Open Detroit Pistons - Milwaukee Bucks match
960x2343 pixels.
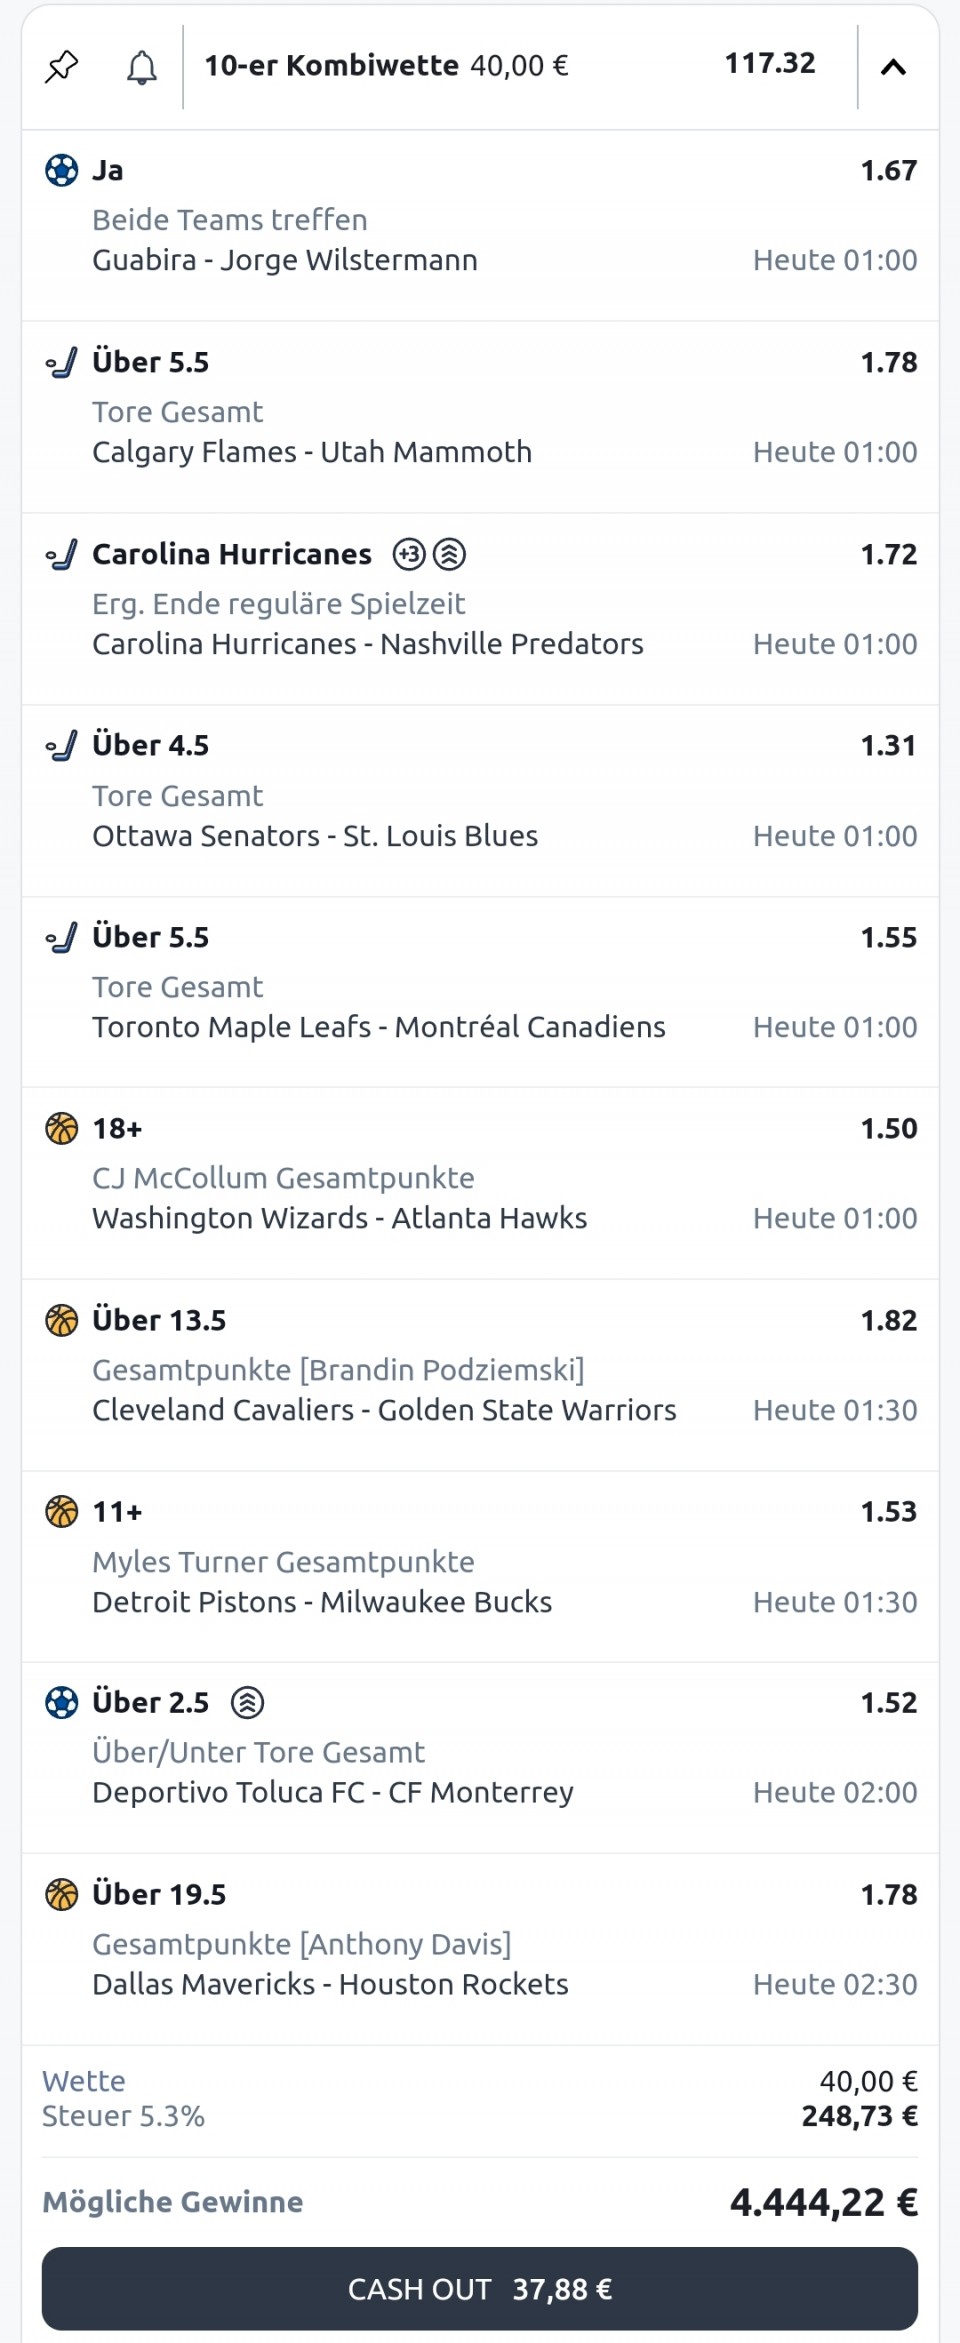click(x=322, y=1602)
